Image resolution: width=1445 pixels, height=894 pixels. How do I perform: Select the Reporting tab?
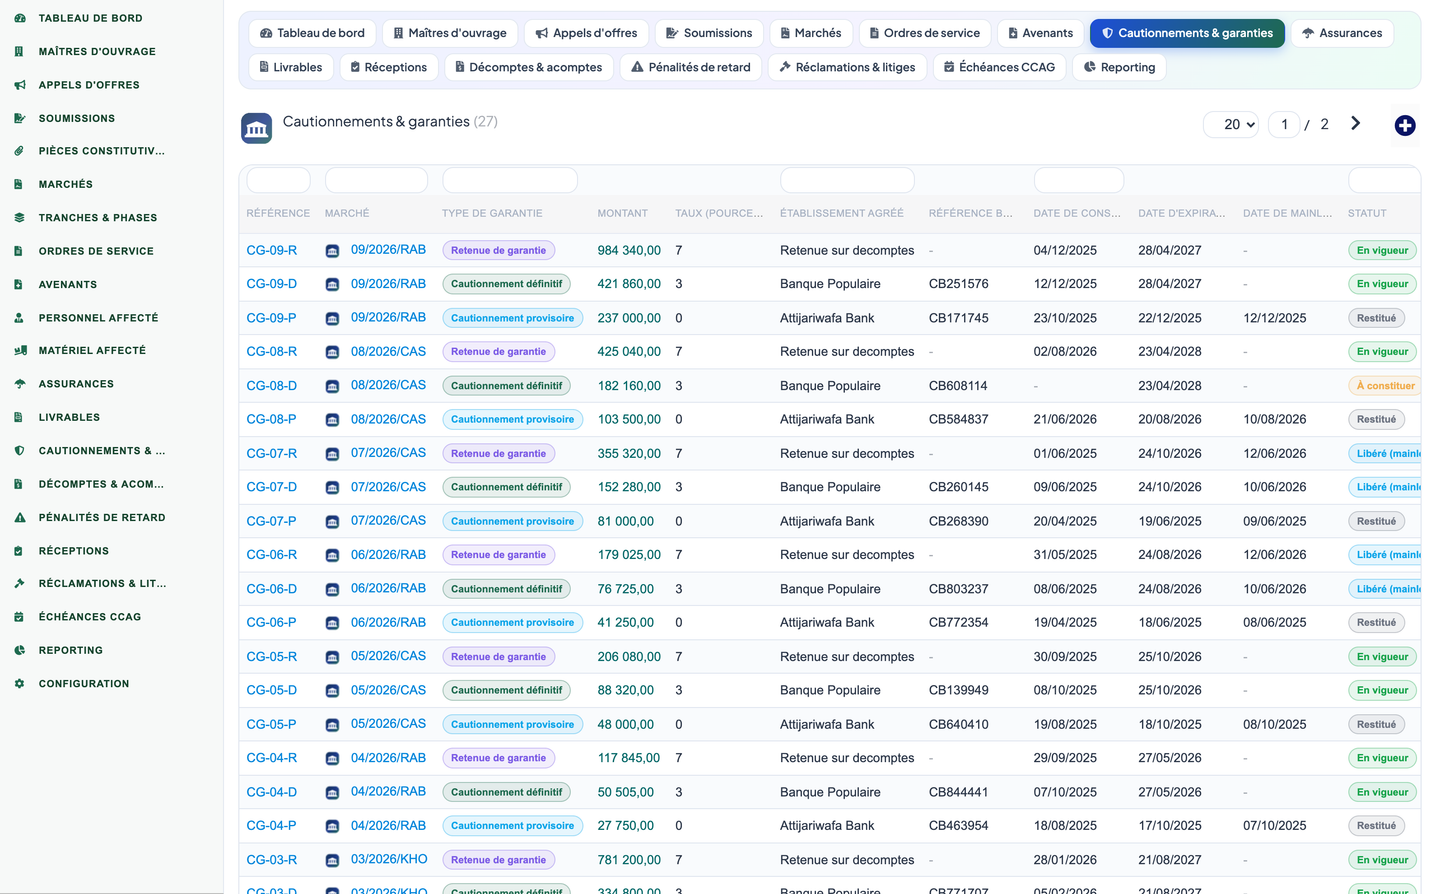pos(1119,67)
